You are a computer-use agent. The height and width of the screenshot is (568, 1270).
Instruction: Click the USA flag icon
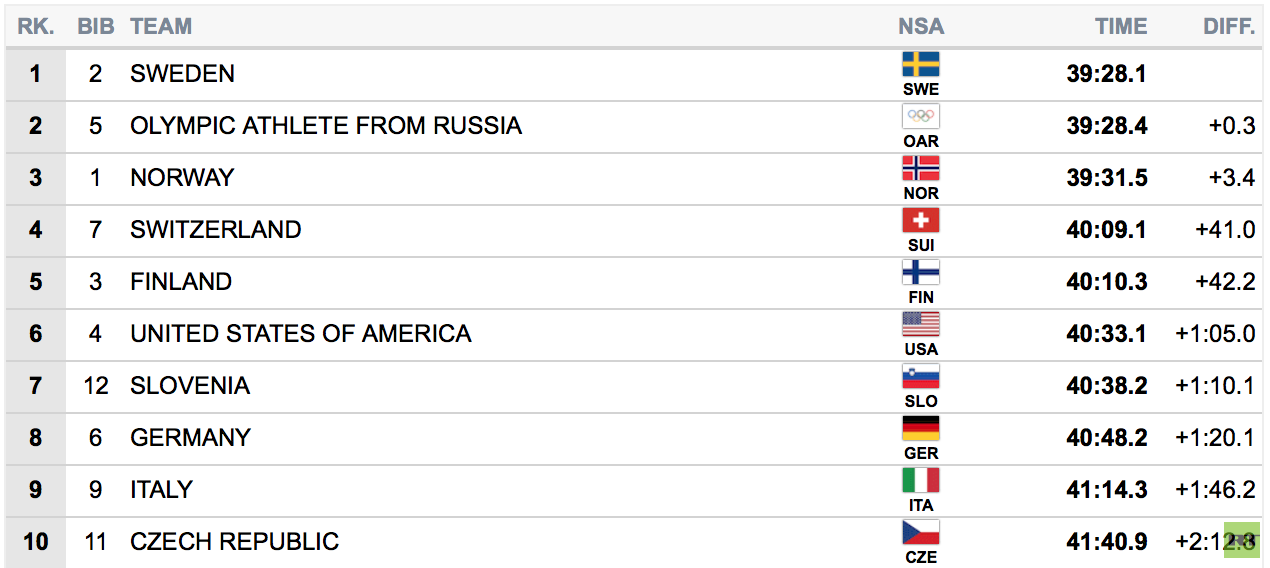click(921, 325)
